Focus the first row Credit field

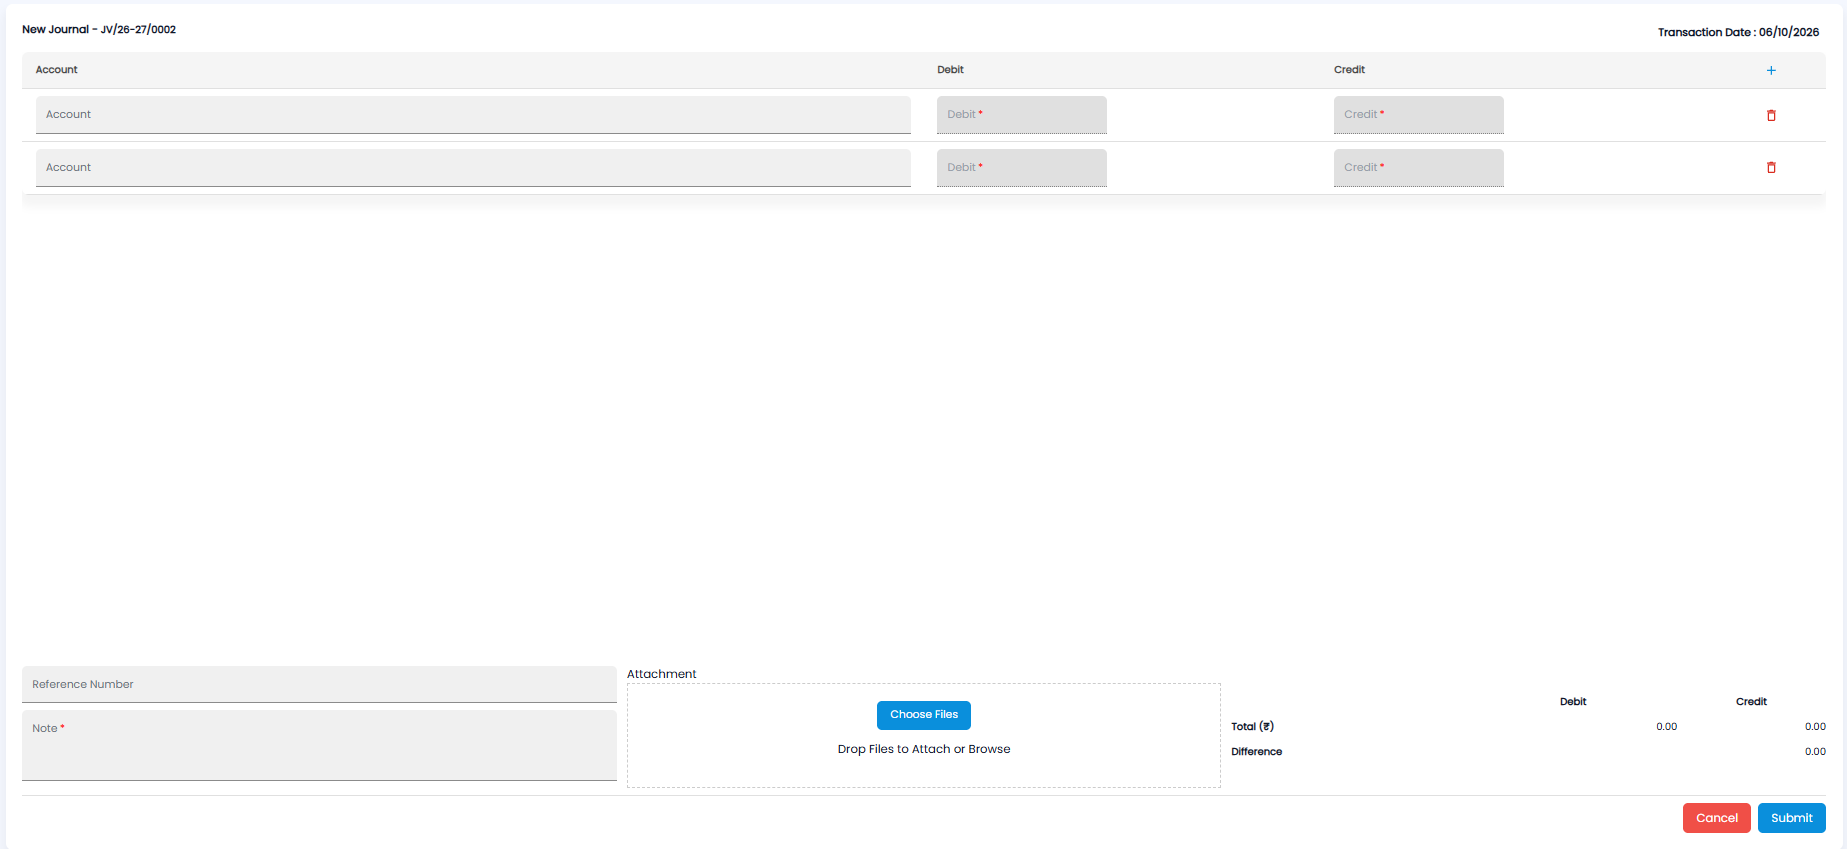coord(1419,115)
